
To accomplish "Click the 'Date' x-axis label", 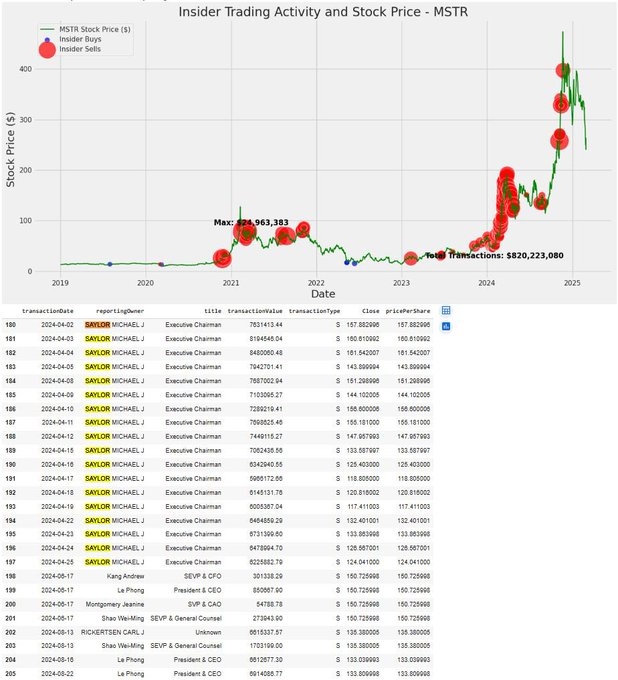I will click(x=323, y=294).
